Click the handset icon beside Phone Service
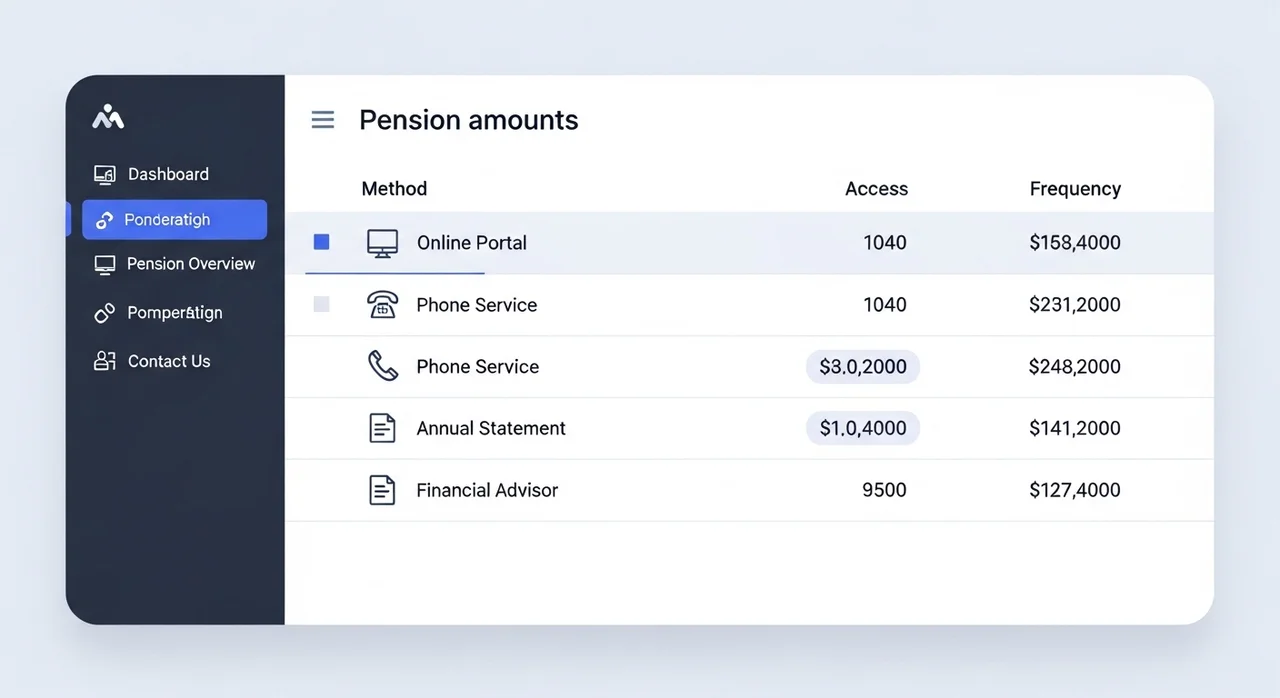 coord(382,366)
